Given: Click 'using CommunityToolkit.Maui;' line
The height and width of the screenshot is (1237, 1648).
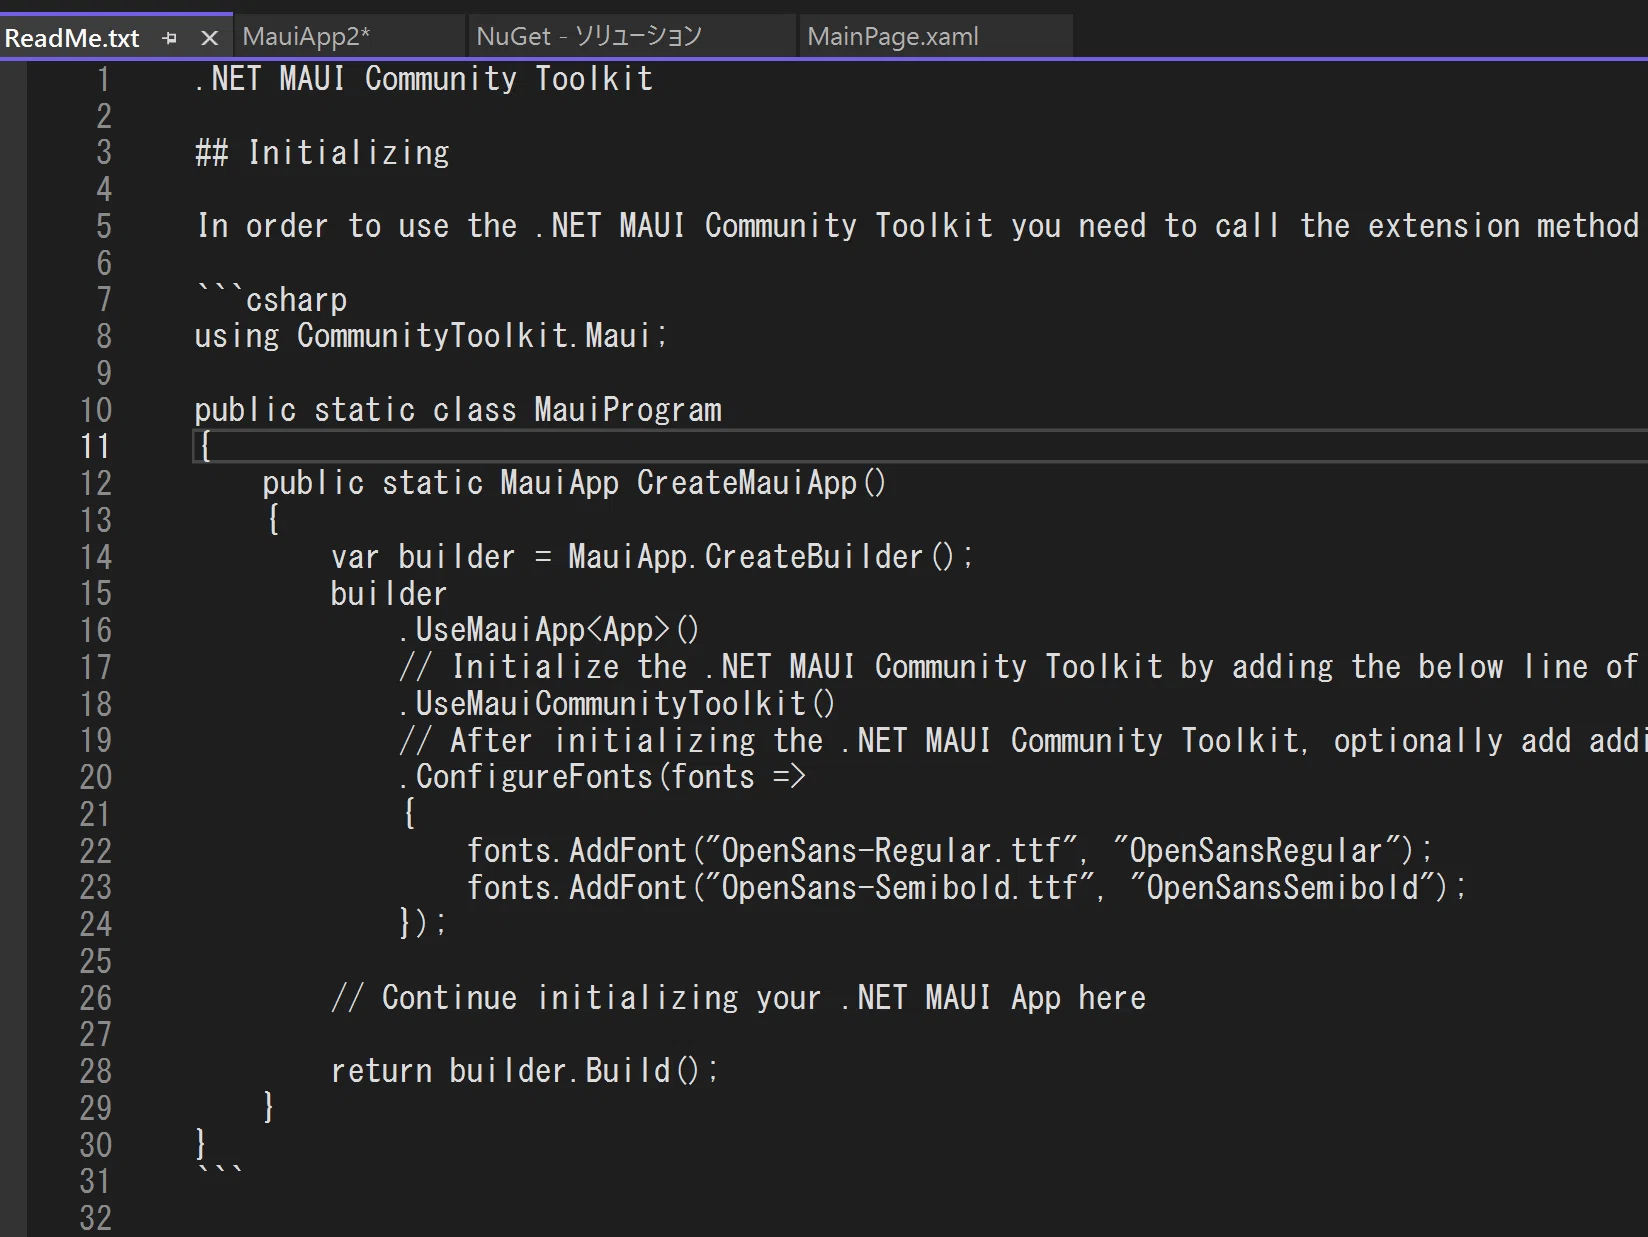Looking at the screenshot, I should pos(431,336).
